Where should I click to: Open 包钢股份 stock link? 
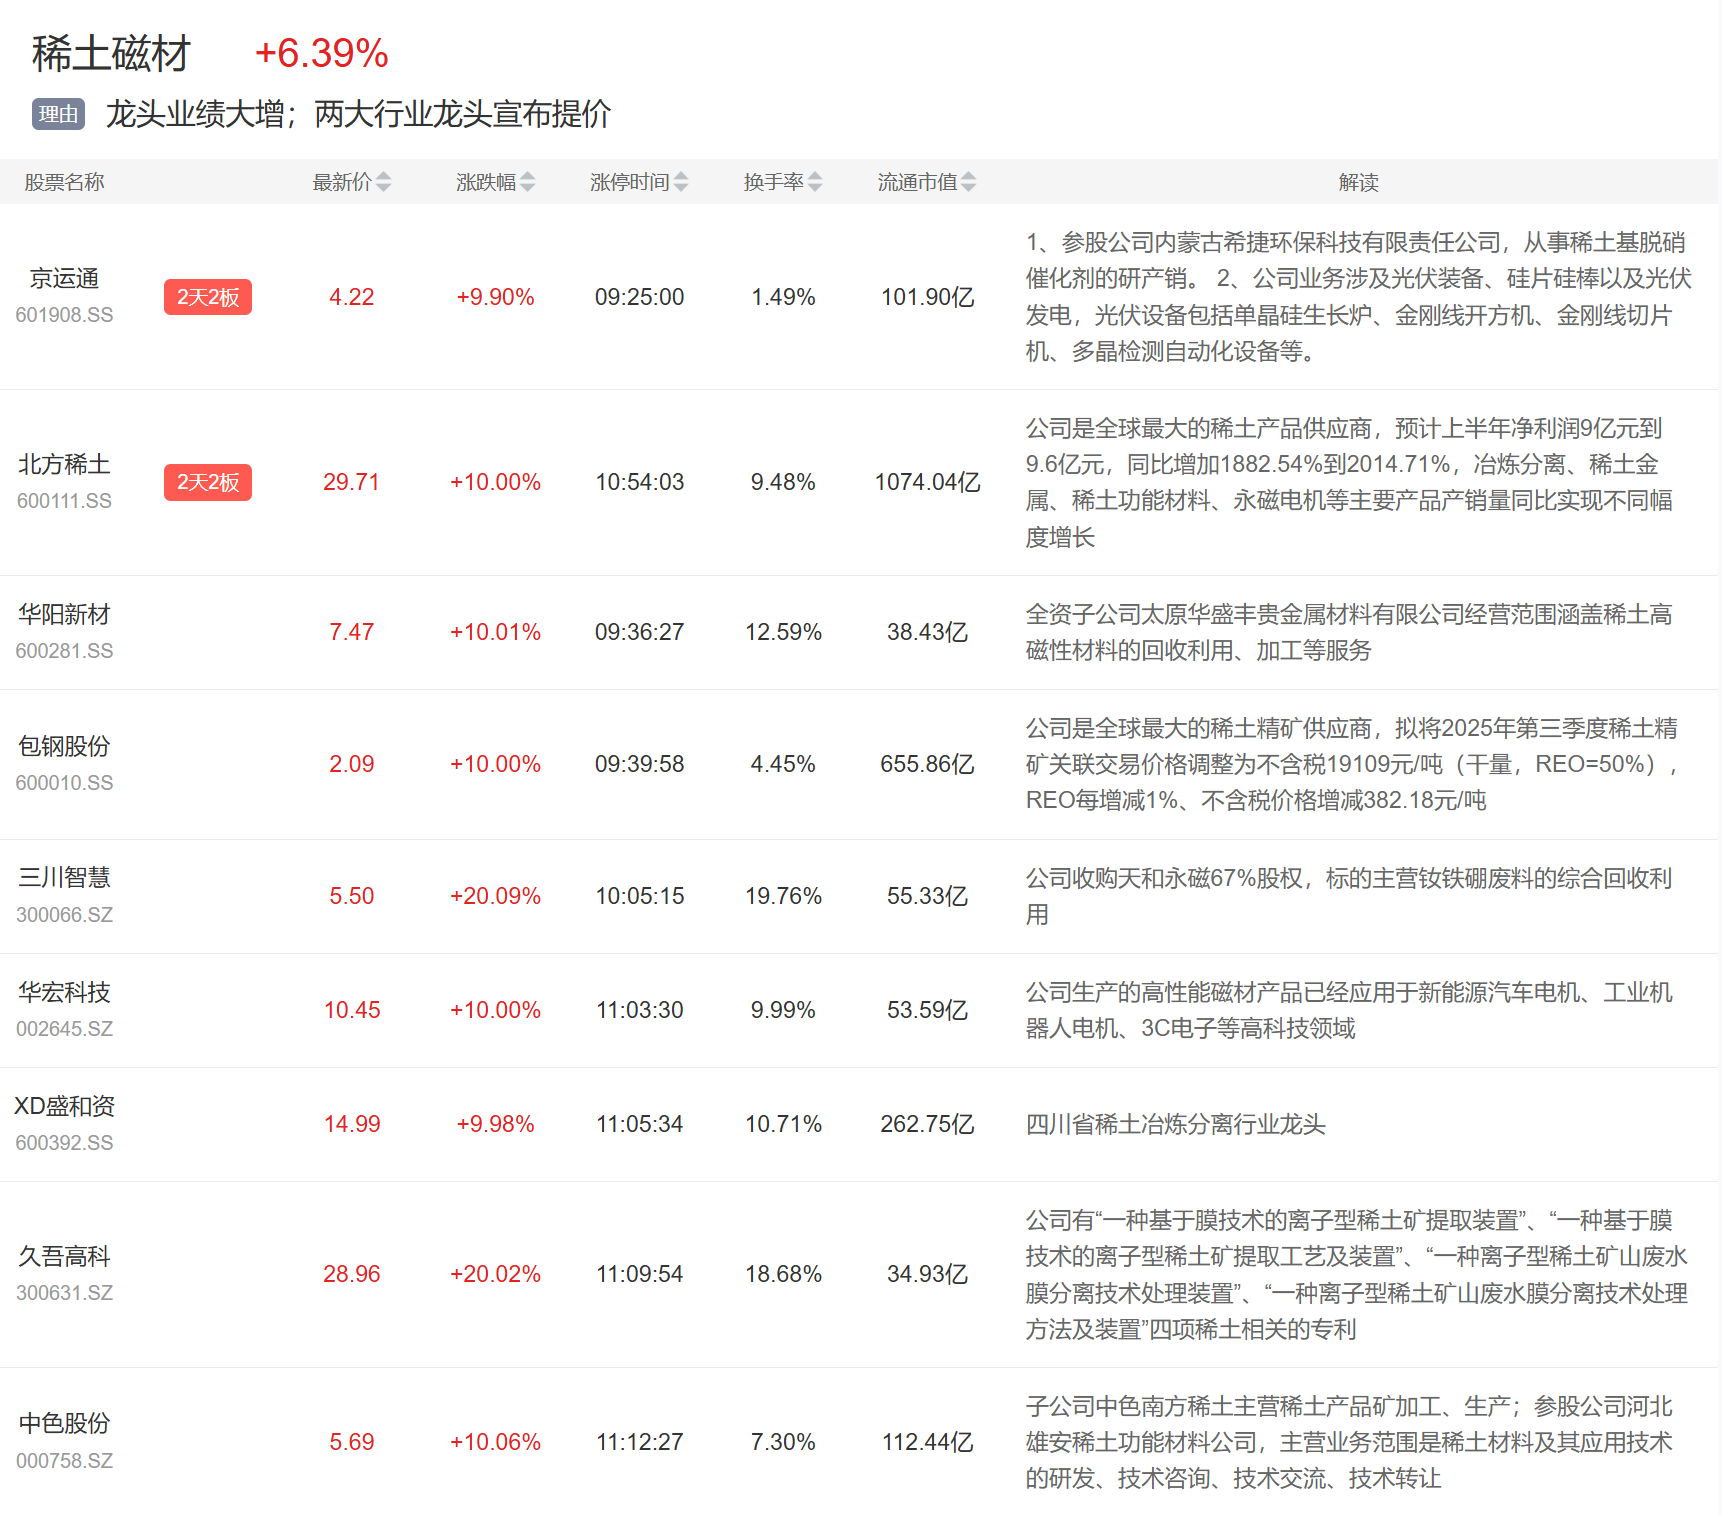(x=64, y=746)
